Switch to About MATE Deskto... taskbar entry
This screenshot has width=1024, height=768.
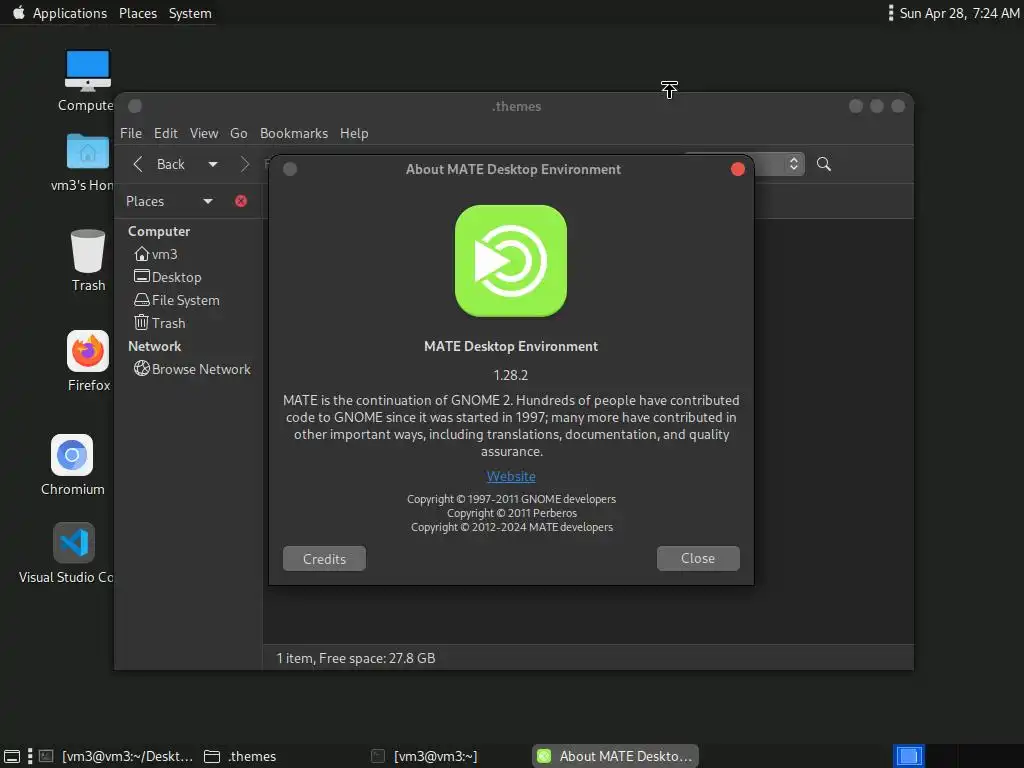(615, 756)
